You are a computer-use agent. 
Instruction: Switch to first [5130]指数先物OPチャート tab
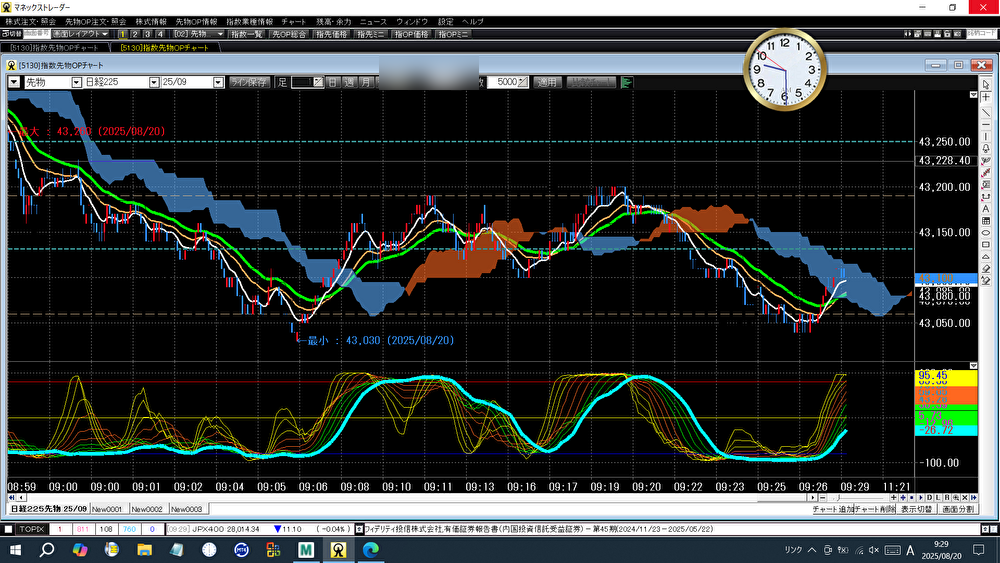(x=55, y=48)
